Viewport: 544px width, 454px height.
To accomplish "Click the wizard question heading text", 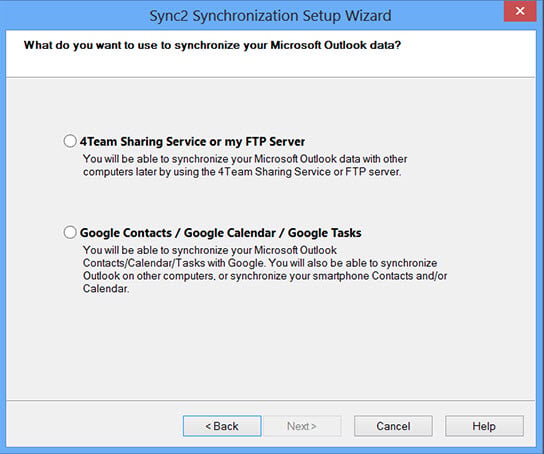I will [212, 45].
